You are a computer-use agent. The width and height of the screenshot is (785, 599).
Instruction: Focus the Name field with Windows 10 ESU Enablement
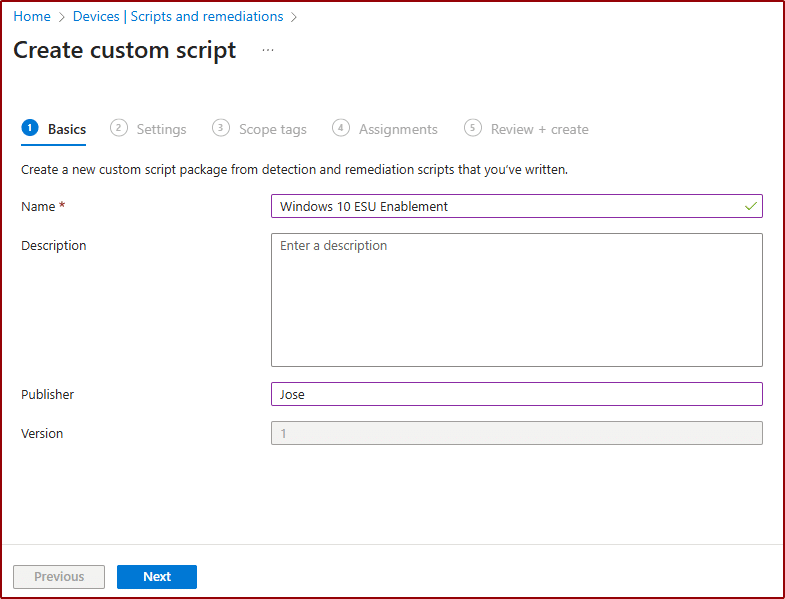click(505, 206)
